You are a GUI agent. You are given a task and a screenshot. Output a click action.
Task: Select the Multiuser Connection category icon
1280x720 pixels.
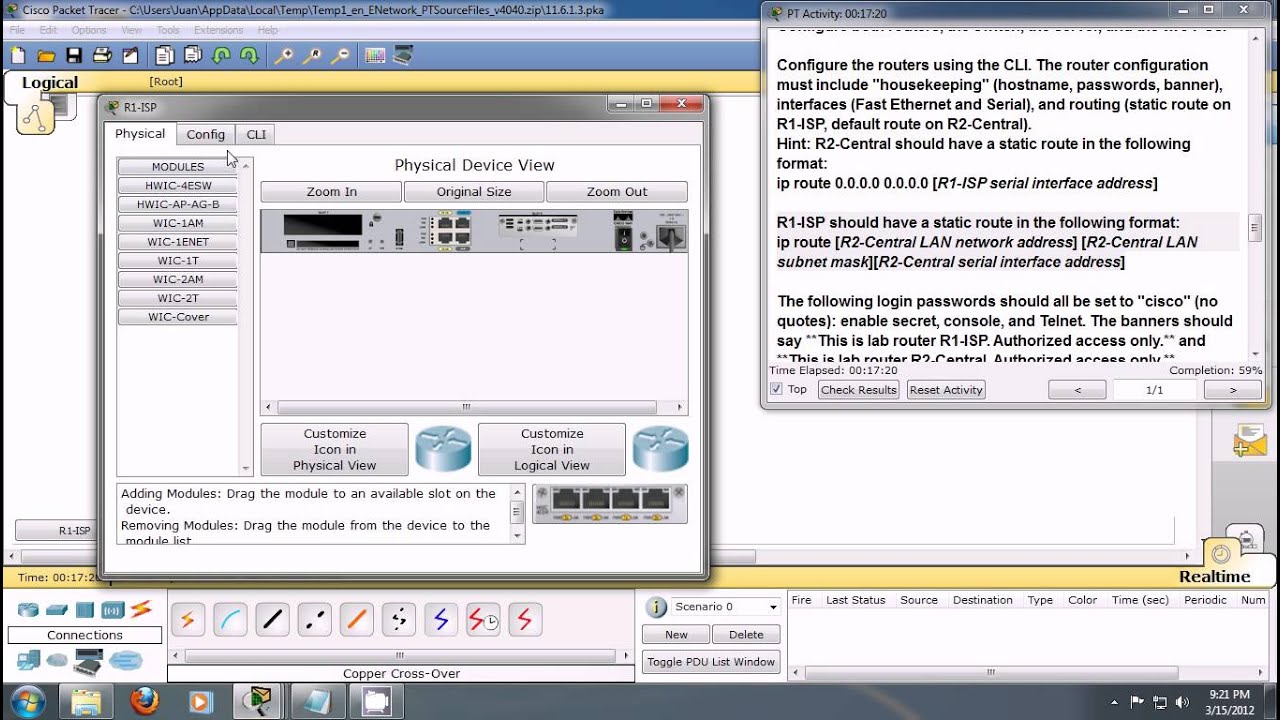[x=126, y=660]
